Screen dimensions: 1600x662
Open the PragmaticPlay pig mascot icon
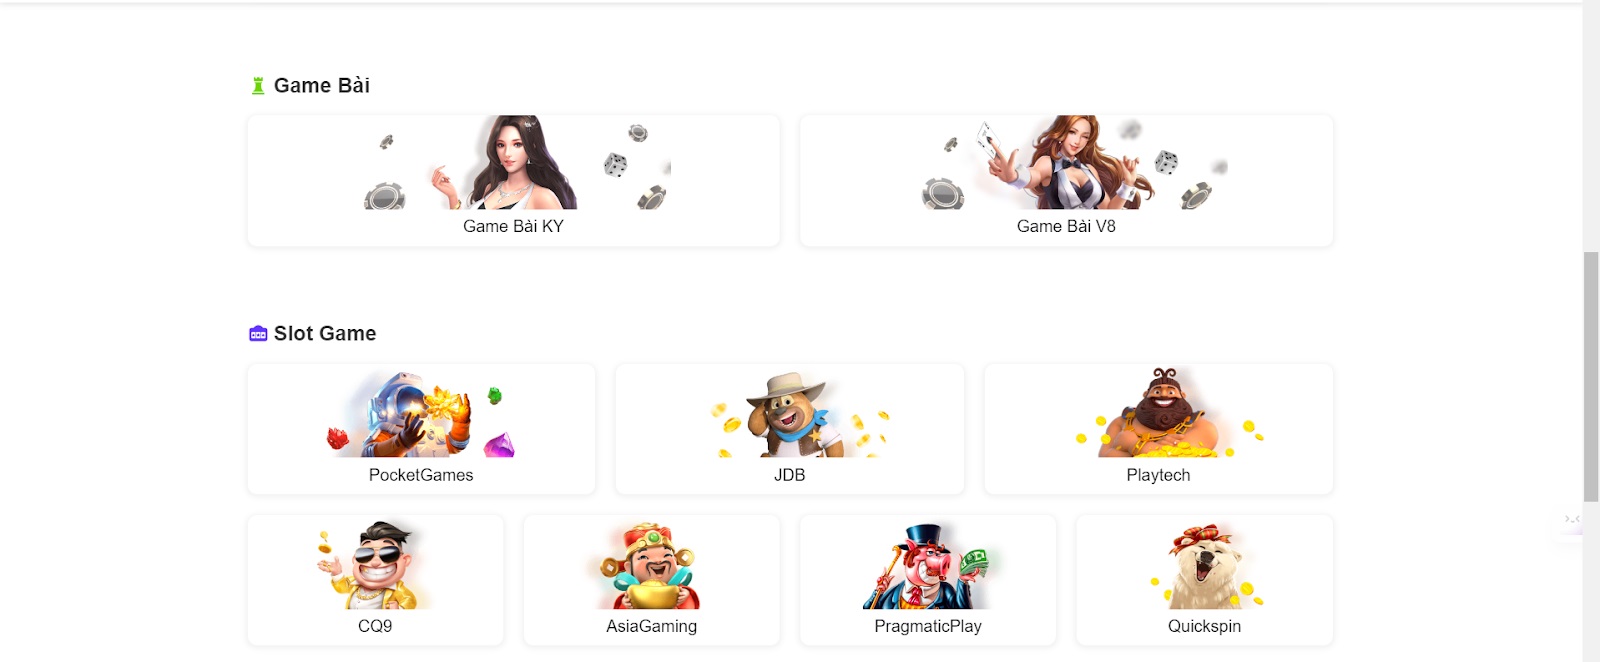pos(927,566)
